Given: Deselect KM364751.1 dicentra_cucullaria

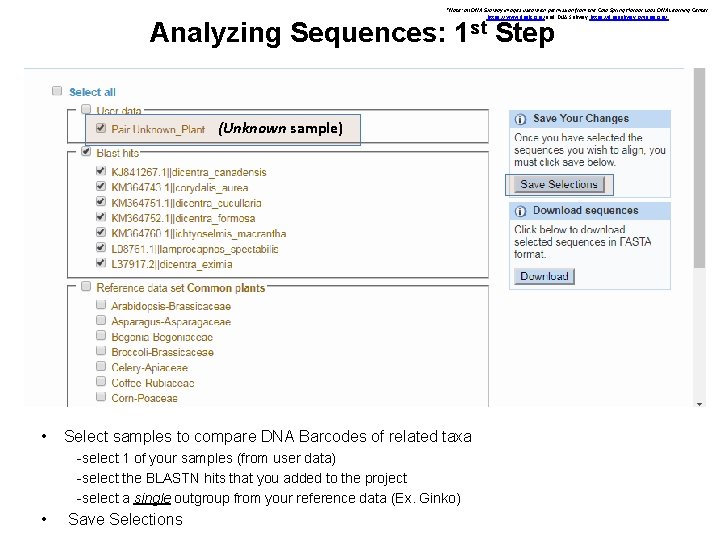Looking at the screenshot, I should click(x=101, y=202).
